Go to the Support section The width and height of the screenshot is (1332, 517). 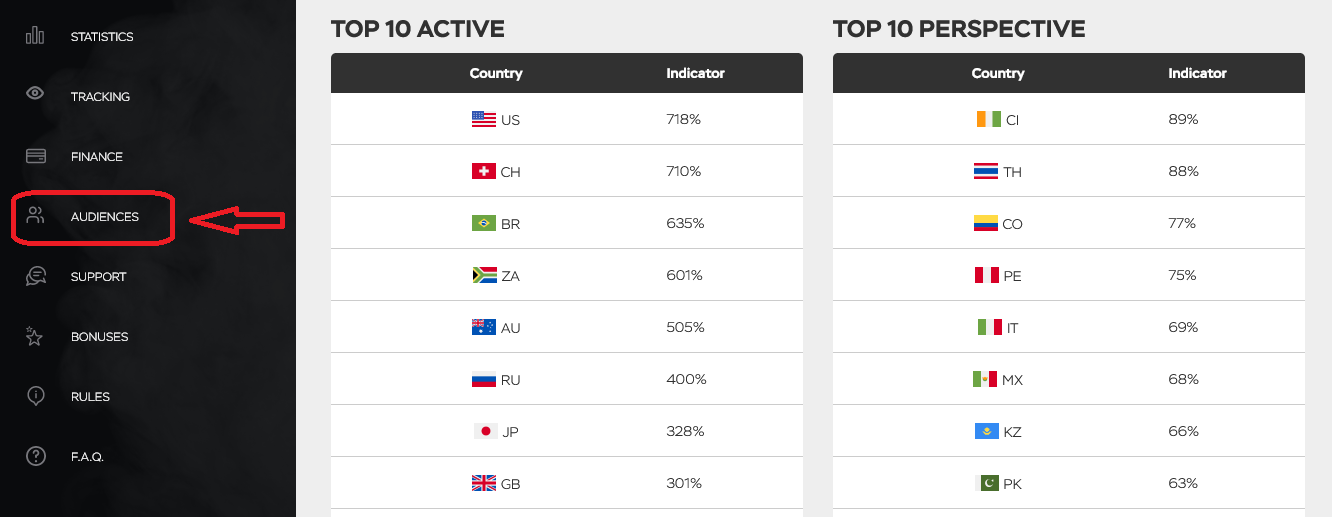(x=98, y=277)
